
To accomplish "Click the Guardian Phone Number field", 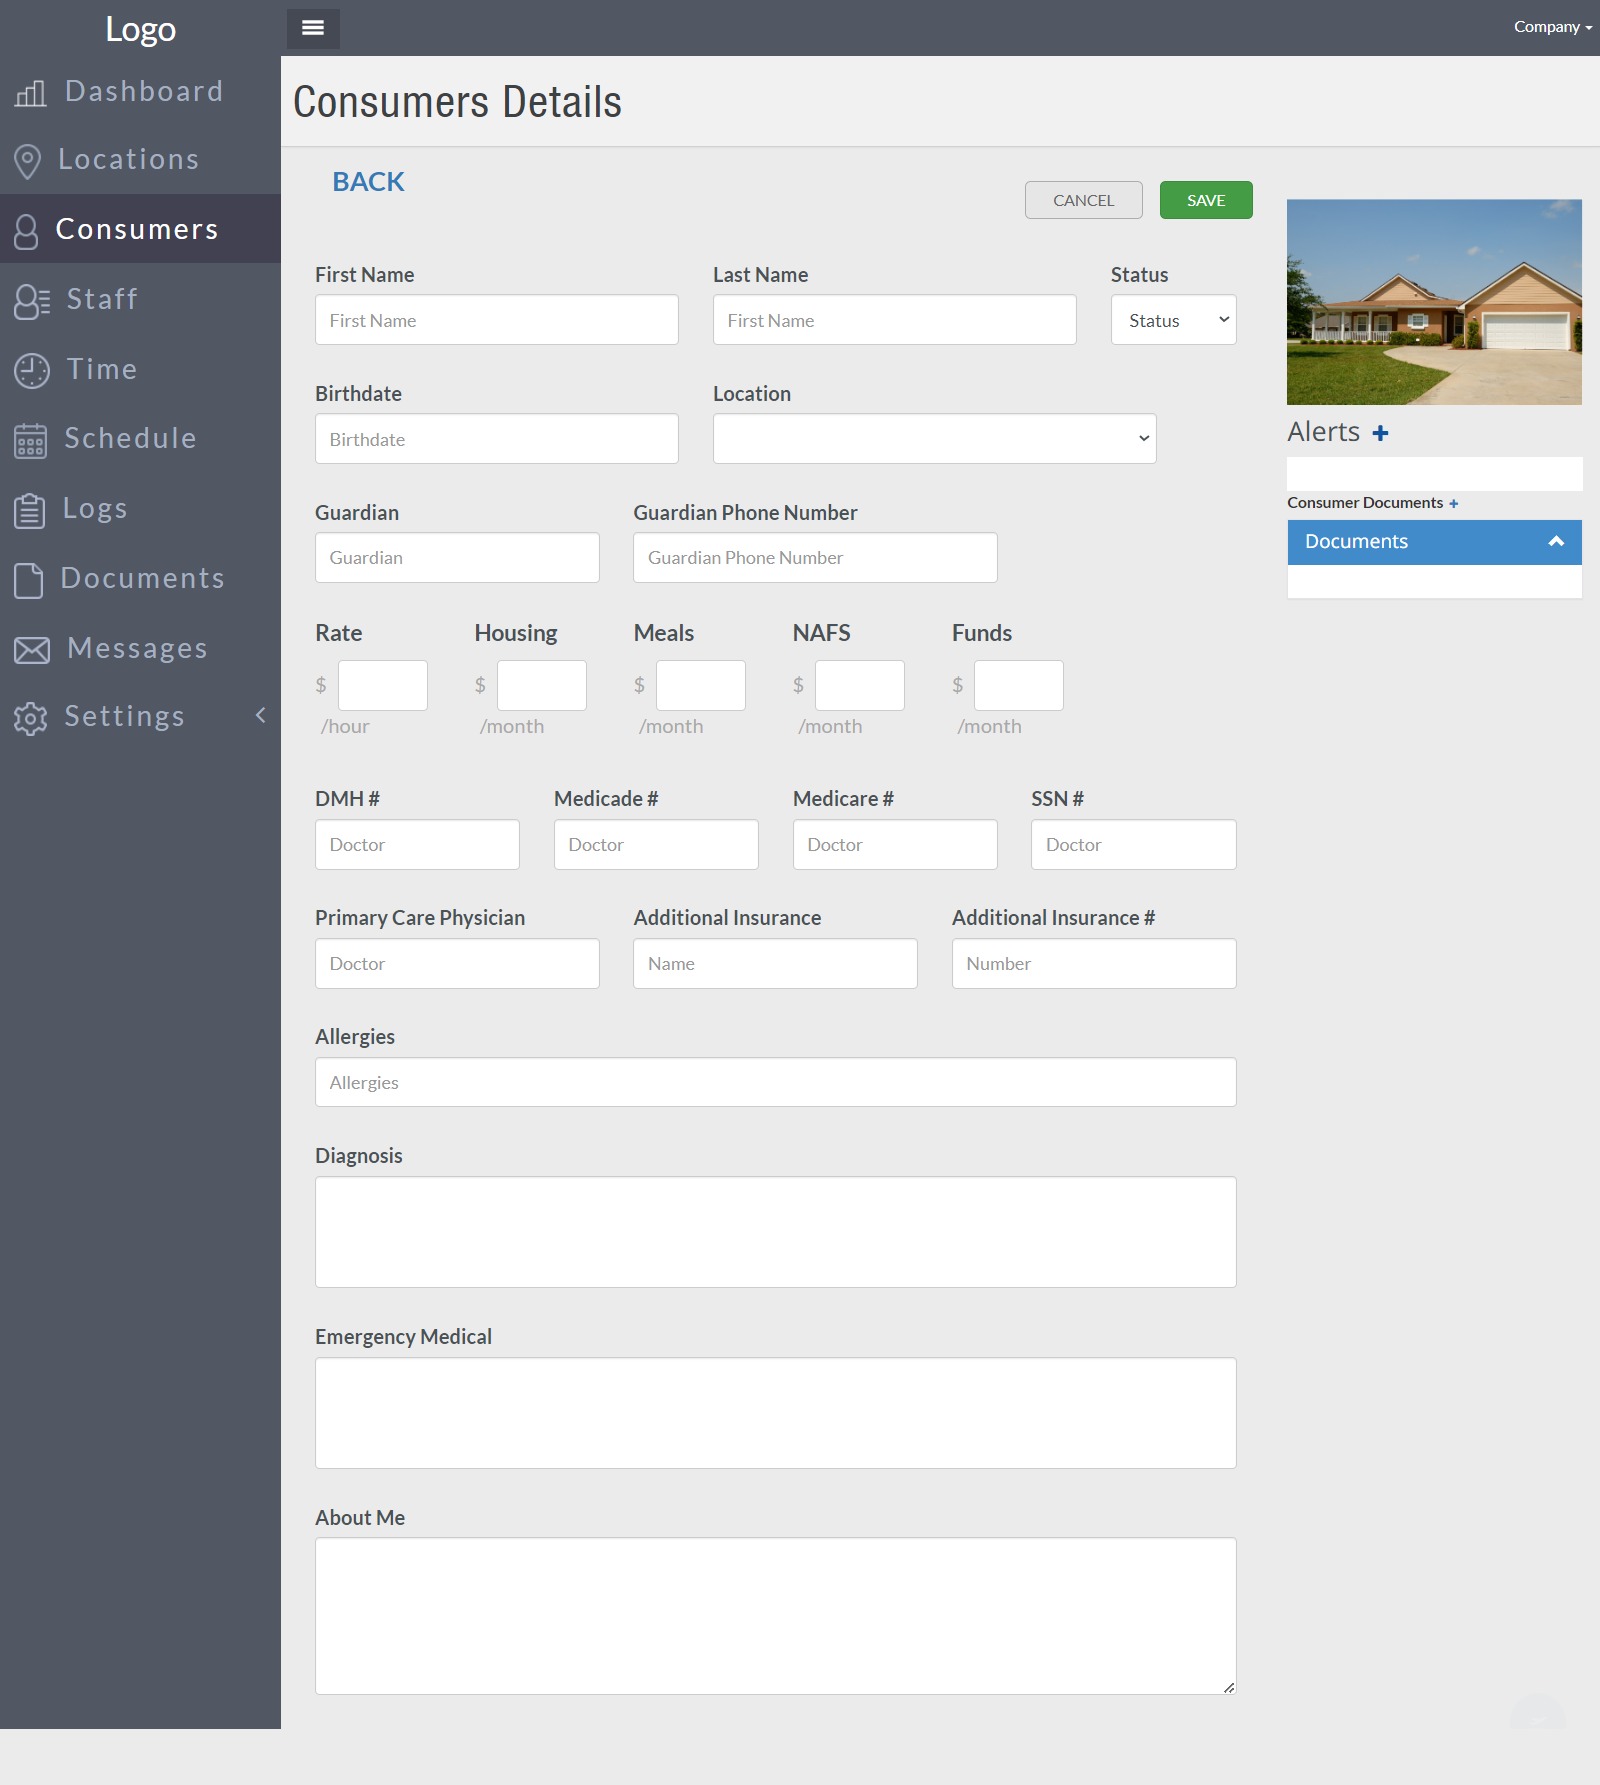I will 815,558.
